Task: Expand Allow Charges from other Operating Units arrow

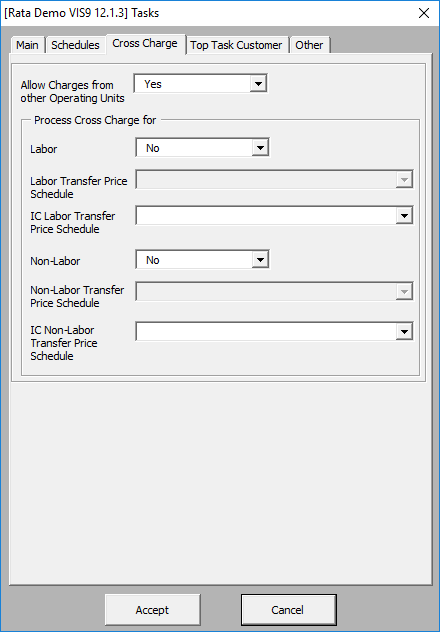Action: click(x=258, y=84)
